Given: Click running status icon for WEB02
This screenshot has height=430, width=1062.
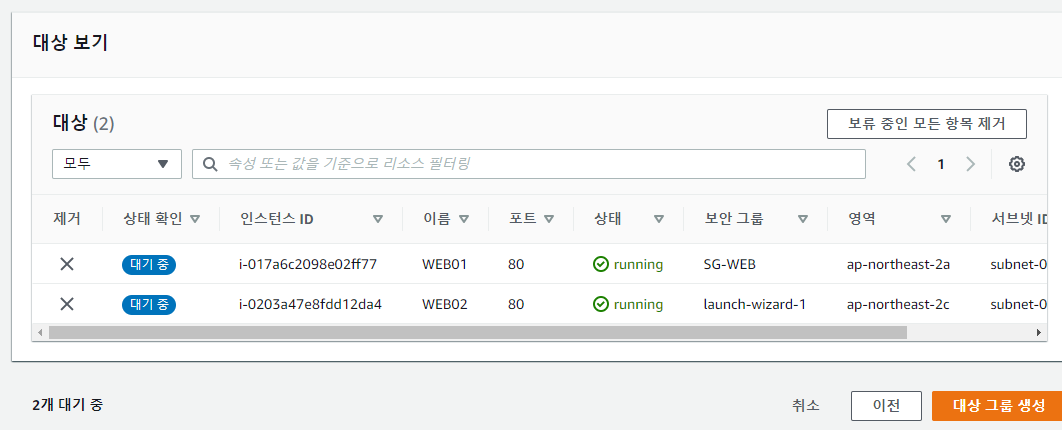Looking at the screenshot, I should (601, 304).
